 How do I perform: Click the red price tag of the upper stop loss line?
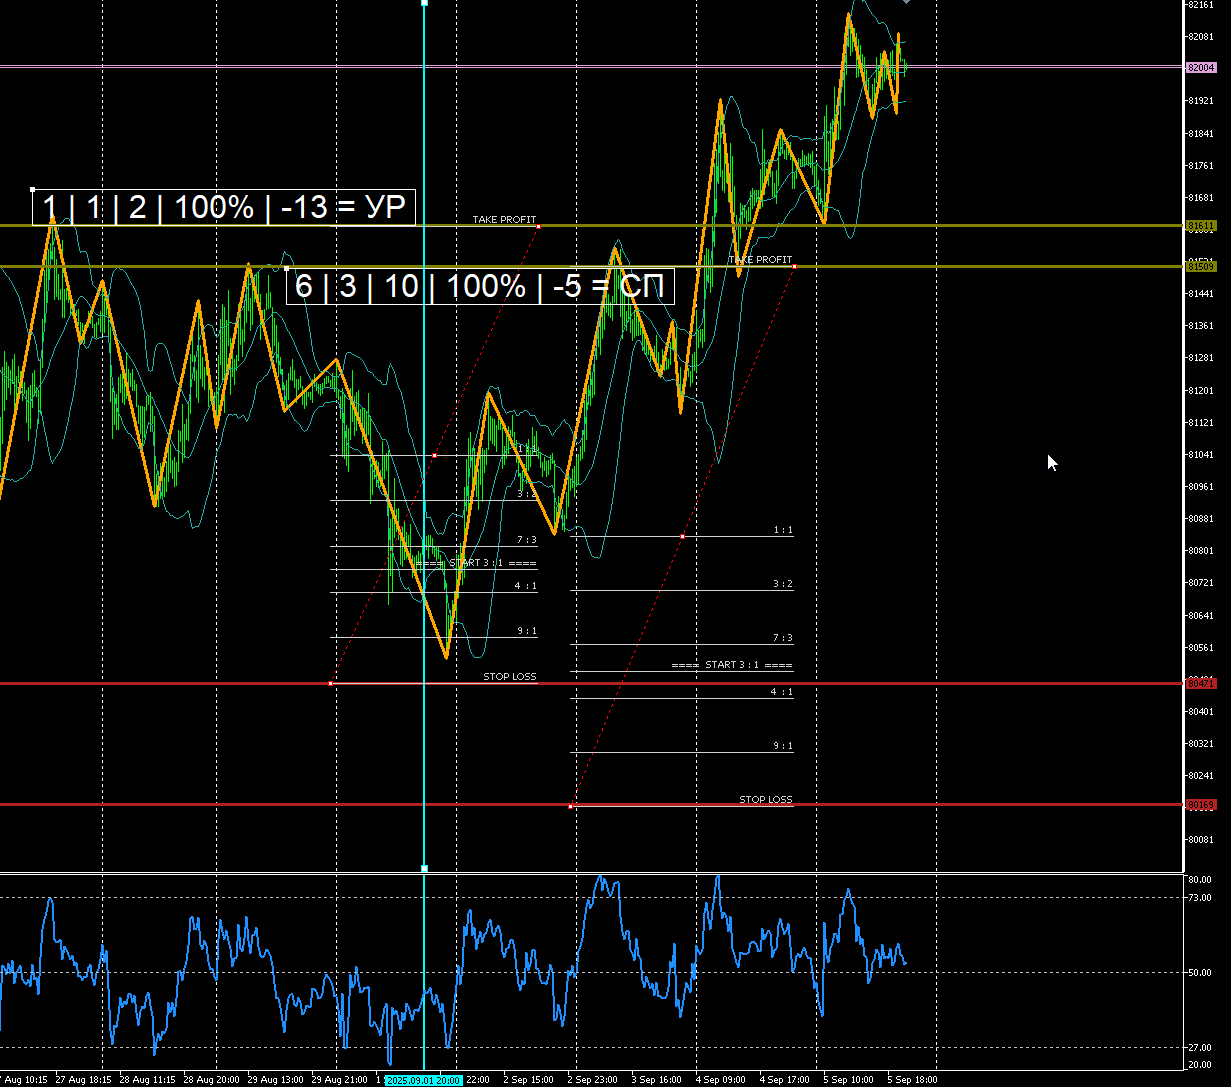click(1200, 684)
